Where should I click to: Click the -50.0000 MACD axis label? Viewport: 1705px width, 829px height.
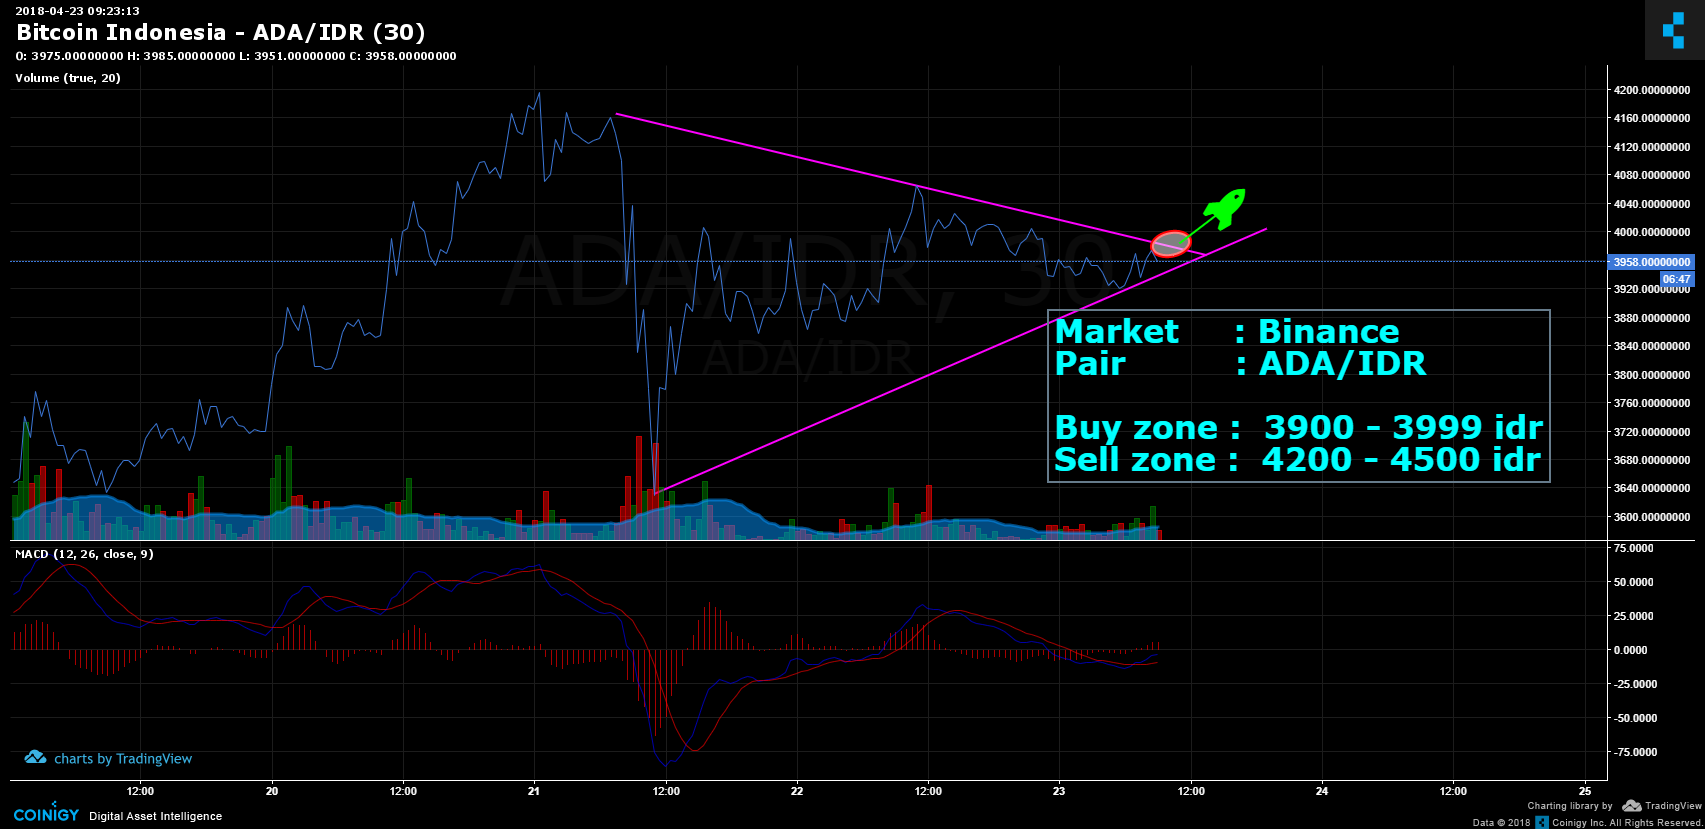click(x=1634, y=718)
